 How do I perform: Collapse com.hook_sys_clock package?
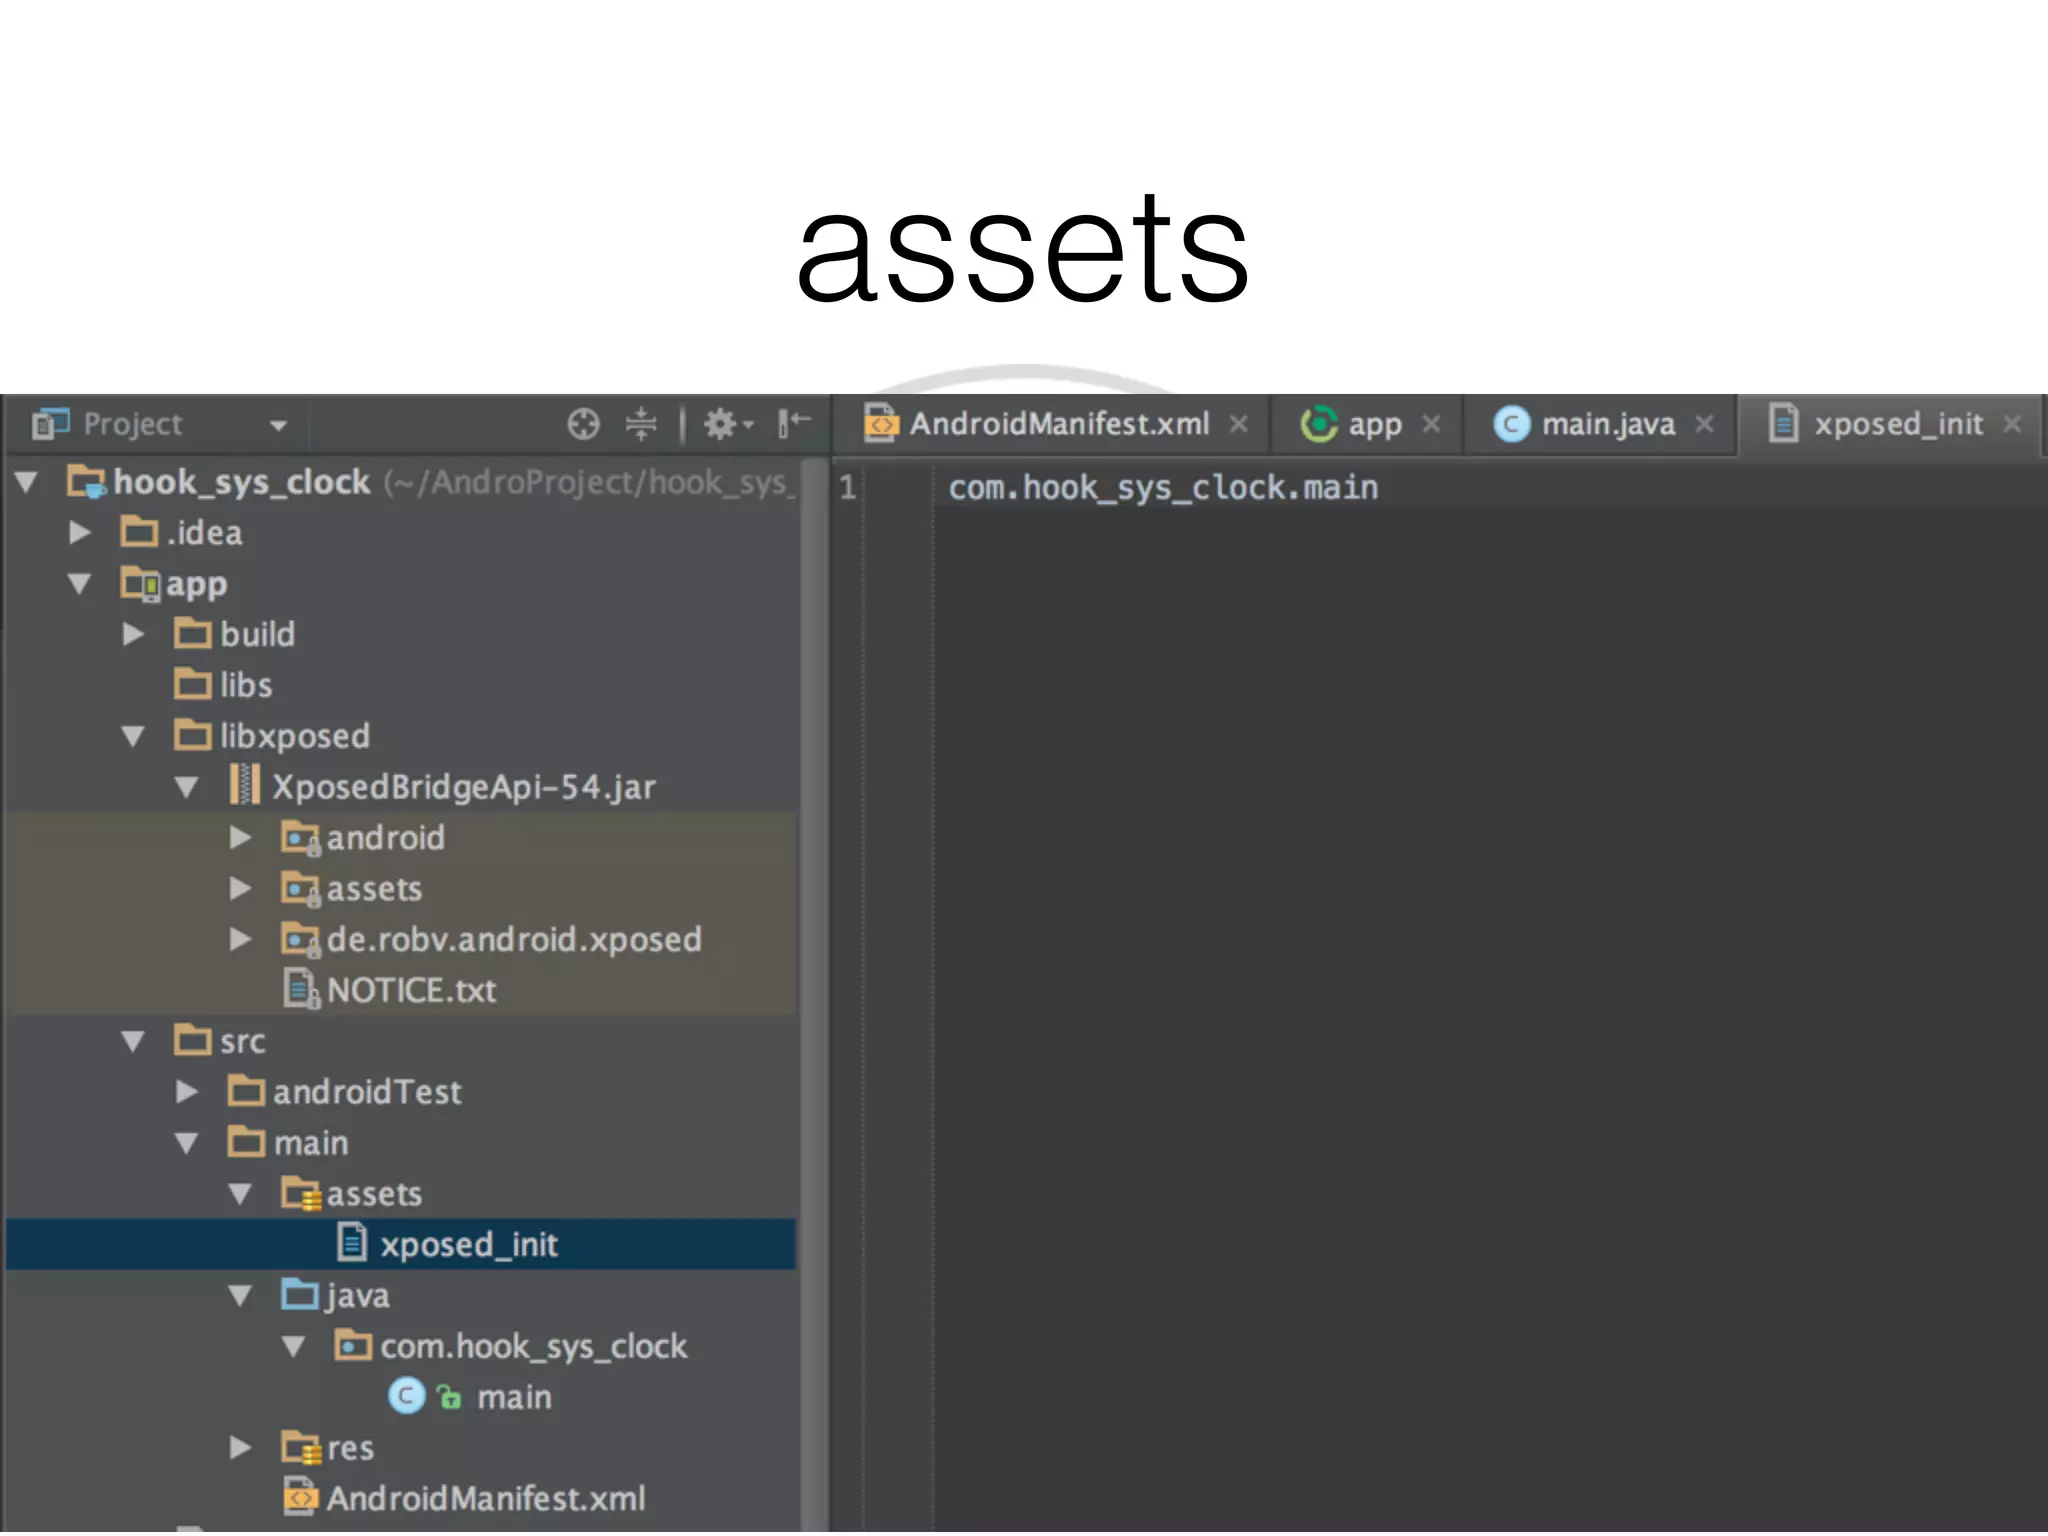point(293,1347)
